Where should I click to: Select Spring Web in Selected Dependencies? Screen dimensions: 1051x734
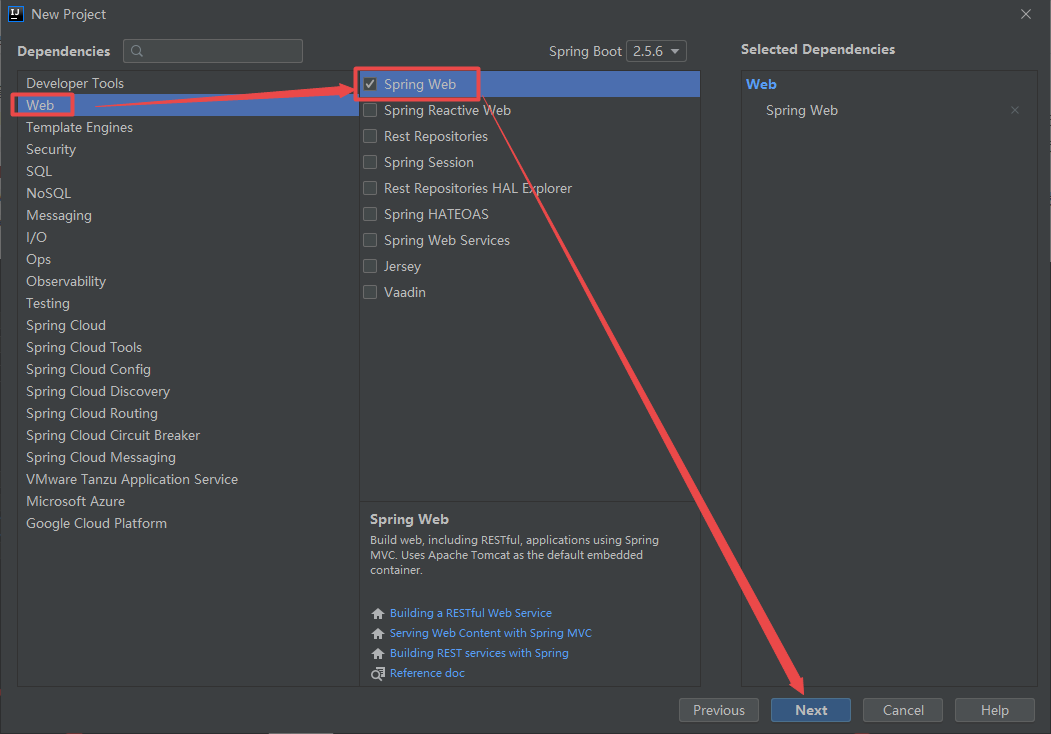click(x=802, y=111)
